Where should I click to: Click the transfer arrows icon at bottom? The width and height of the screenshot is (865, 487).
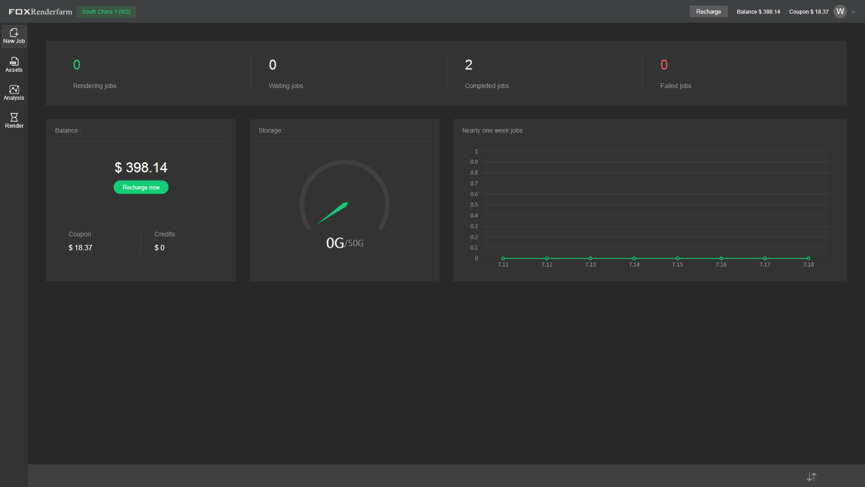pyautogui.click(x=811, y=477)
